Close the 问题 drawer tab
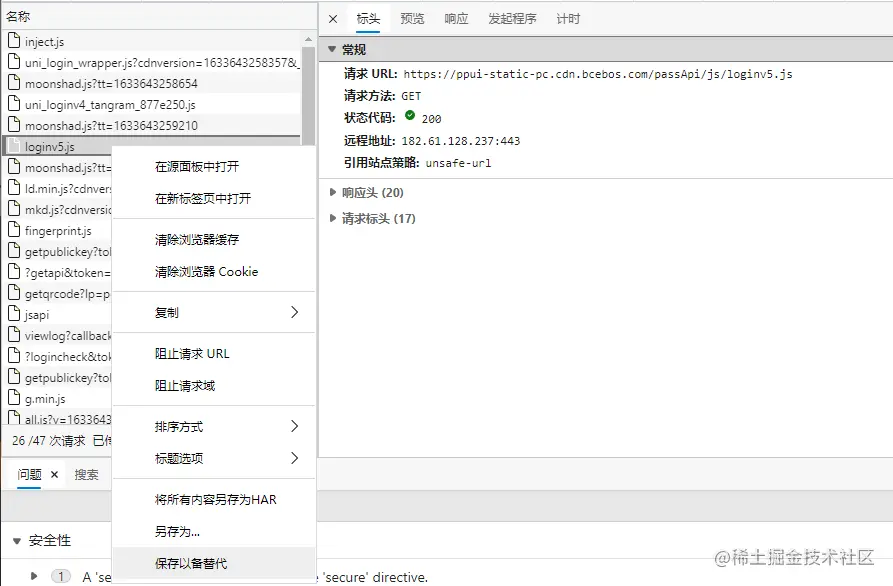893x586 pixels. tap(54, 474)
